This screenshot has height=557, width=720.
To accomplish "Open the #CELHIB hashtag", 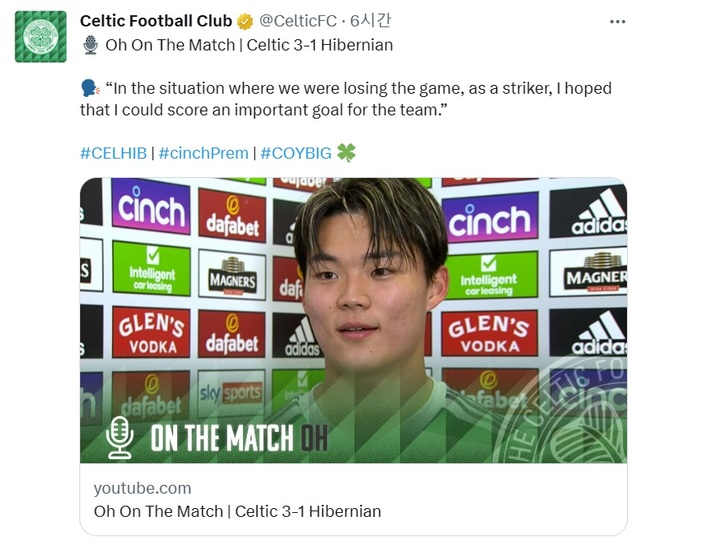I will pos(113,153).
